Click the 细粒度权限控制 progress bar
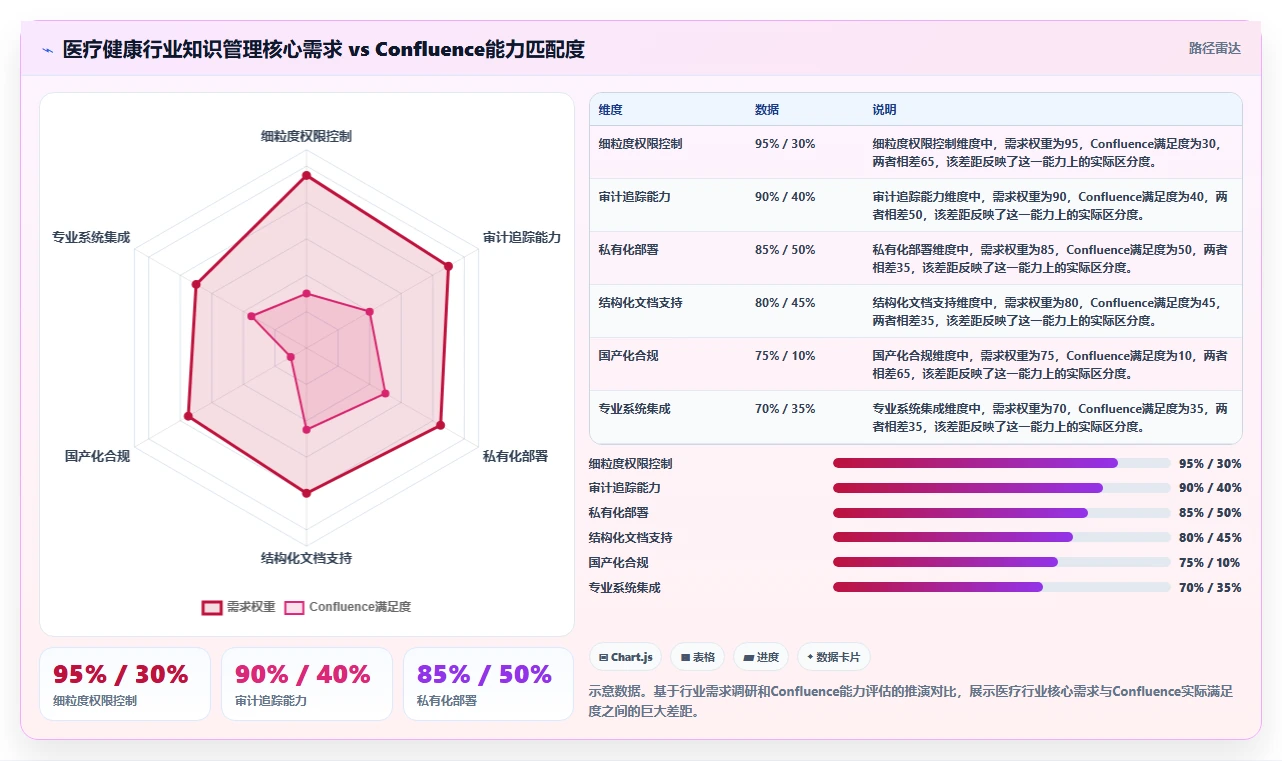This screenshot has height=761, width=1282. point(1001,463)
